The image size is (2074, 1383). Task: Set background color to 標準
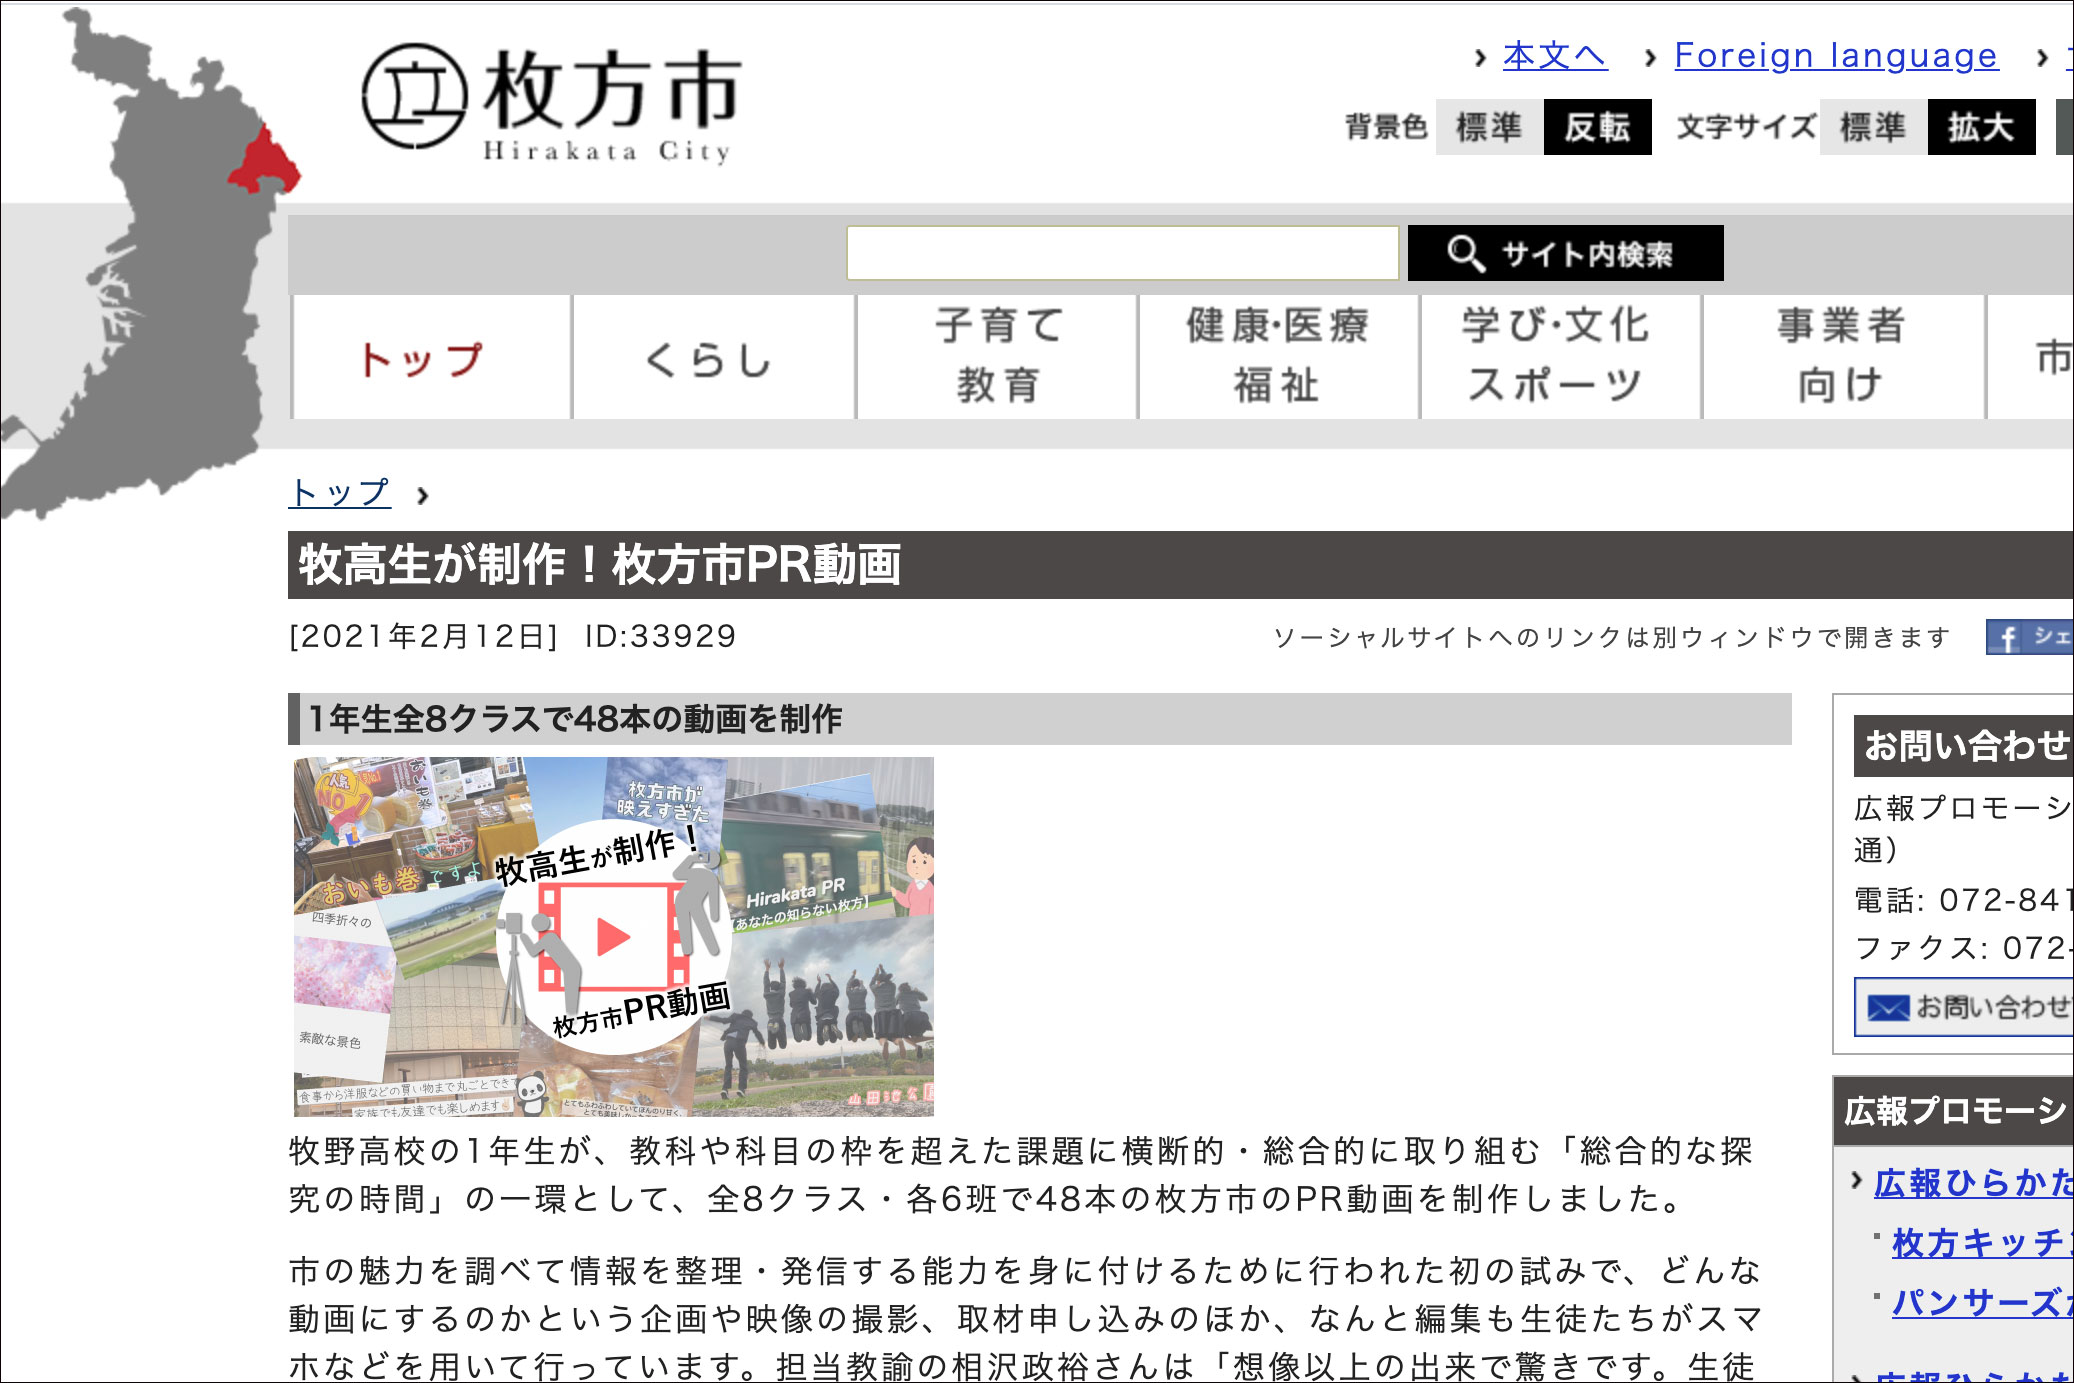click(1488, 127)
